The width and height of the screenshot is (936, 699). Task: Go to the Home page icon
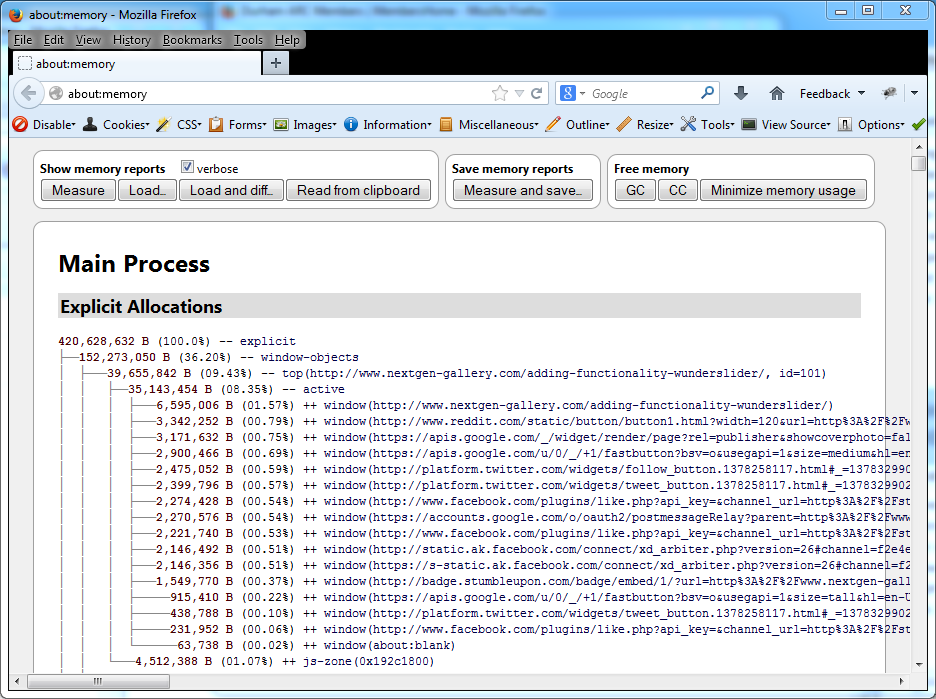[777, 93]
